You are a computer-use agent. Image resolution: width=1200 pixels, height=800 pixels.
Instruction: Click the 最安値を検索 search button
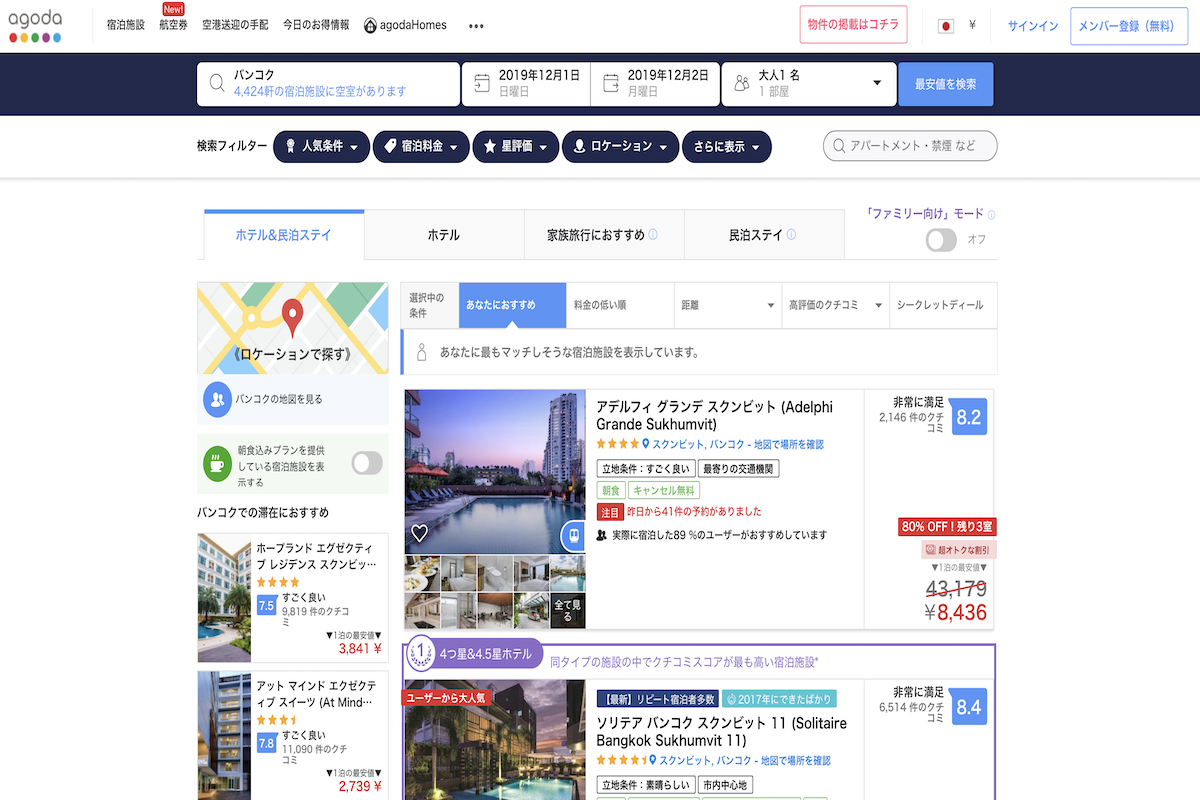coord(946,84)
